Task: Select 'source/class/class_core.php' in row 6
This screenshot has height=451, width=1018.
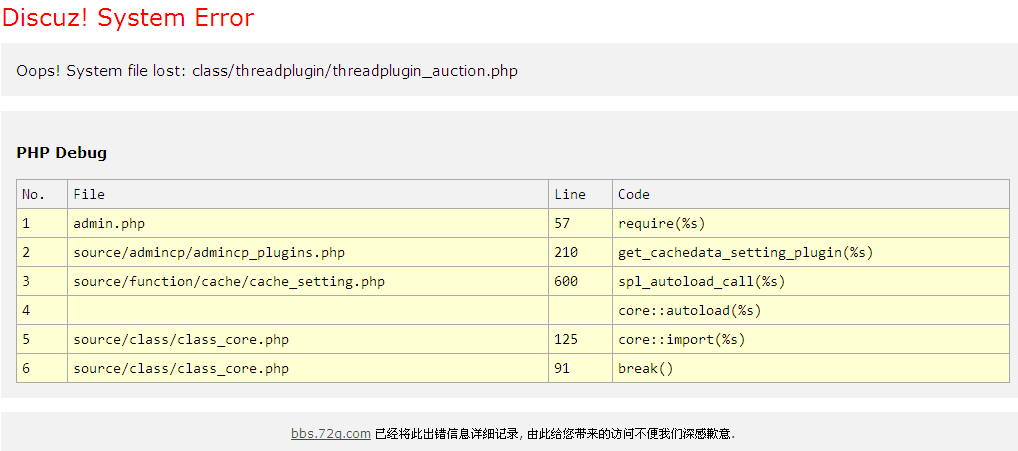Action: coord(308,369)
